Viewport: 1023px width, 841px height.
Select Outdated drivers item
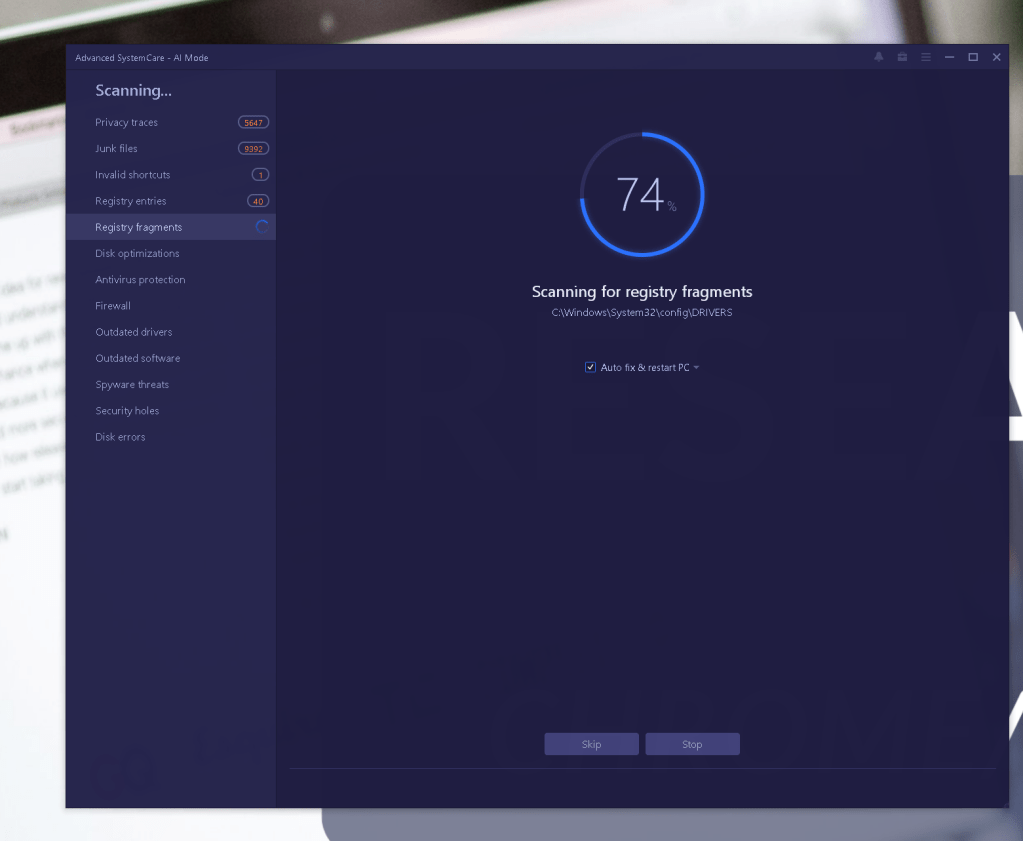pos(171,332)
